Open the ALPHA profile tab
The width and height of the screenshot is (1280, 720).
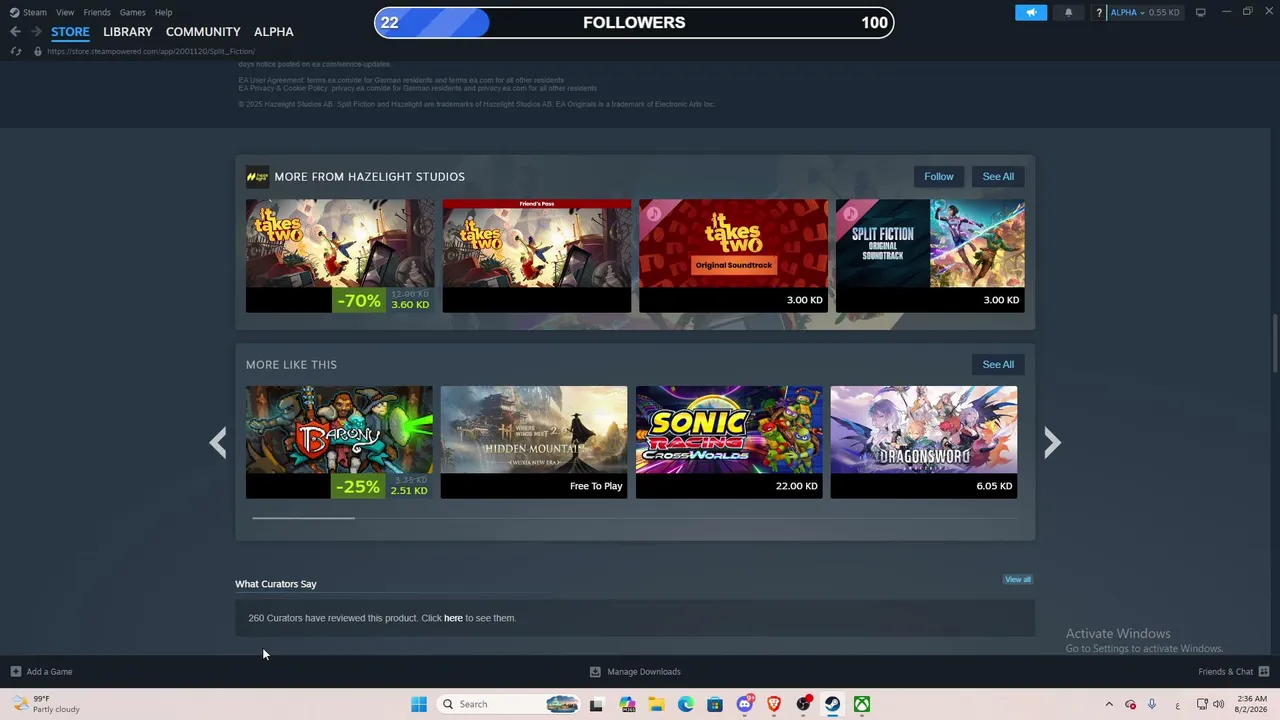click(x=274, y=32)
